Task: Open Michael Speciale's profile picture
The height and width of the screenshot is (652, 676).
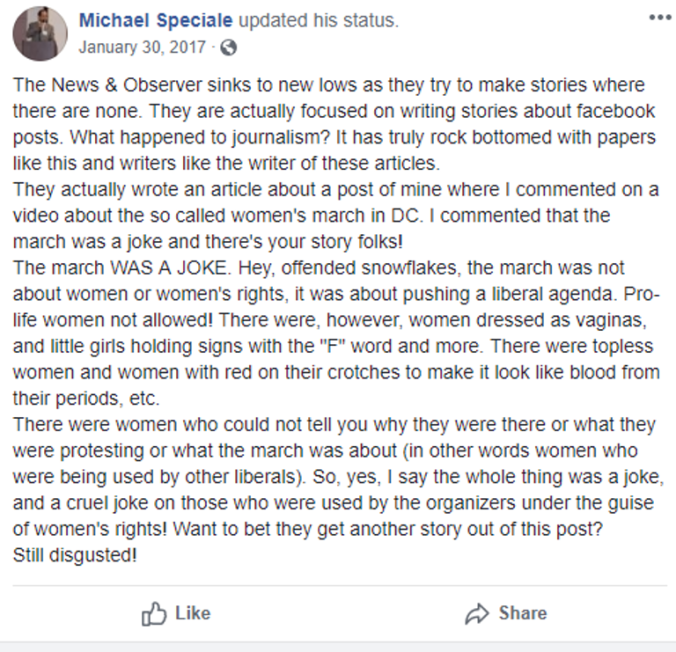Action: pyautogui.click(x=40, y=33)
